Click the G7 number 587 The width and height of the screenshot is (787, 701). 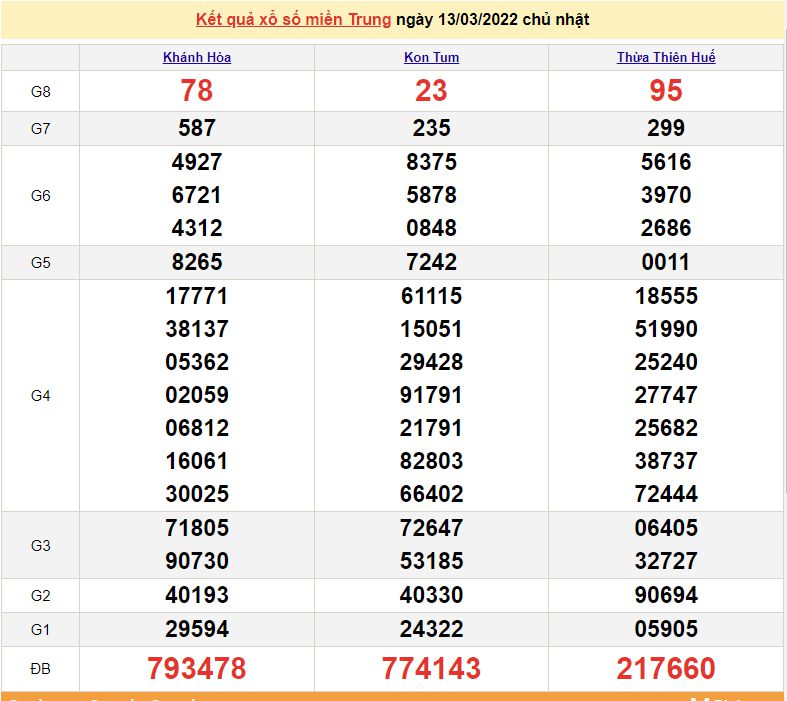pos(197,128)
